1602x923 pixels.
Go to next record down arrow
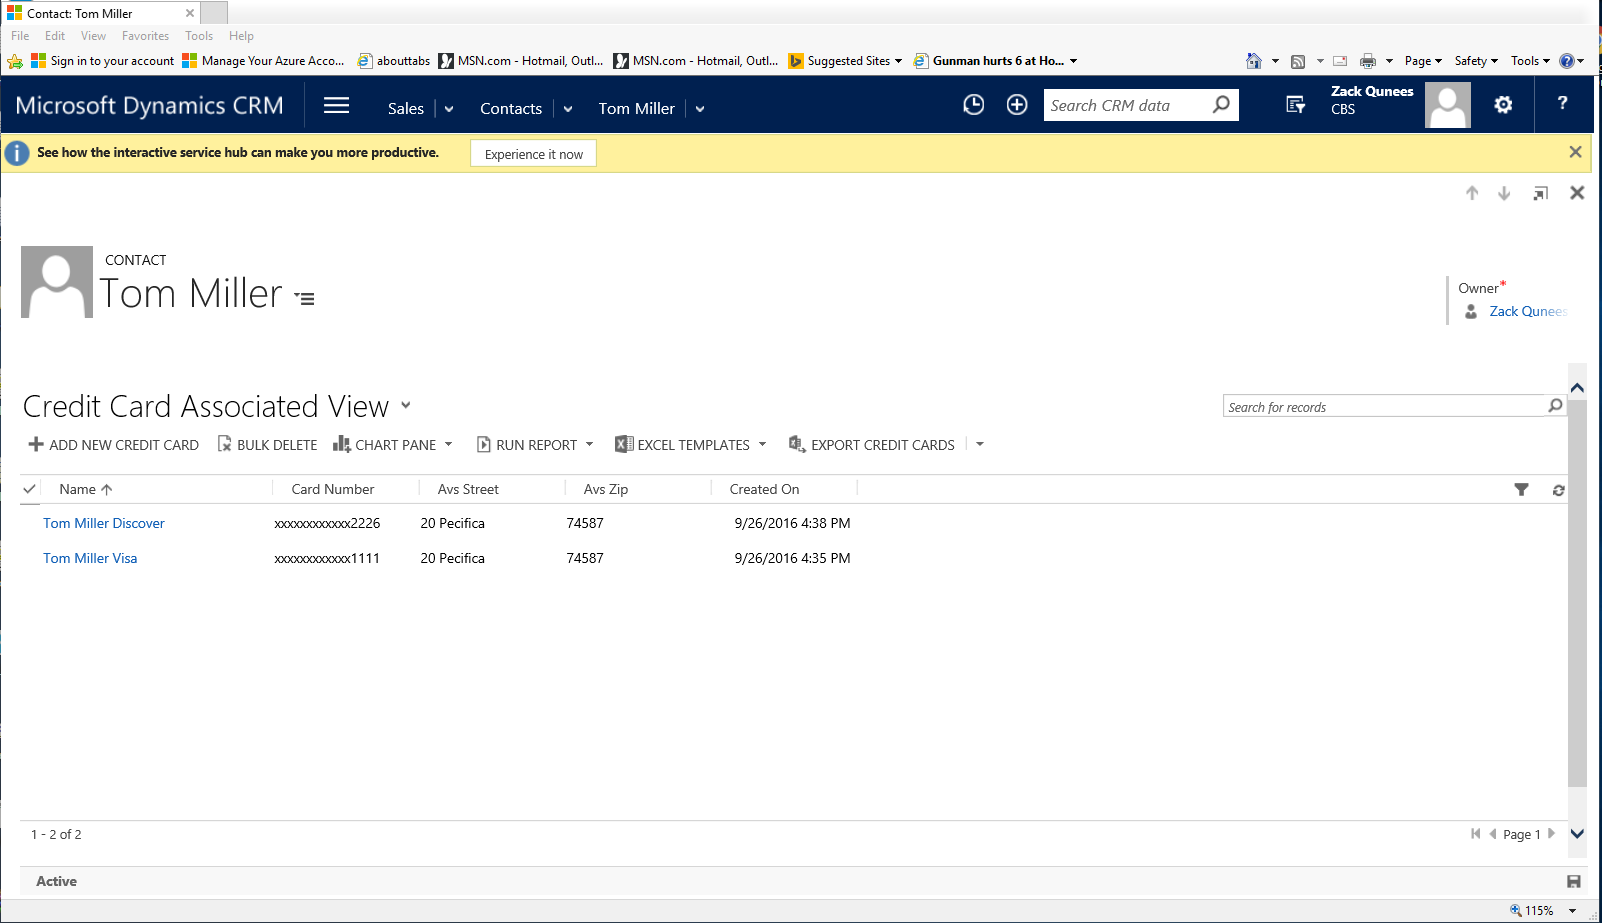(1504, 193)
